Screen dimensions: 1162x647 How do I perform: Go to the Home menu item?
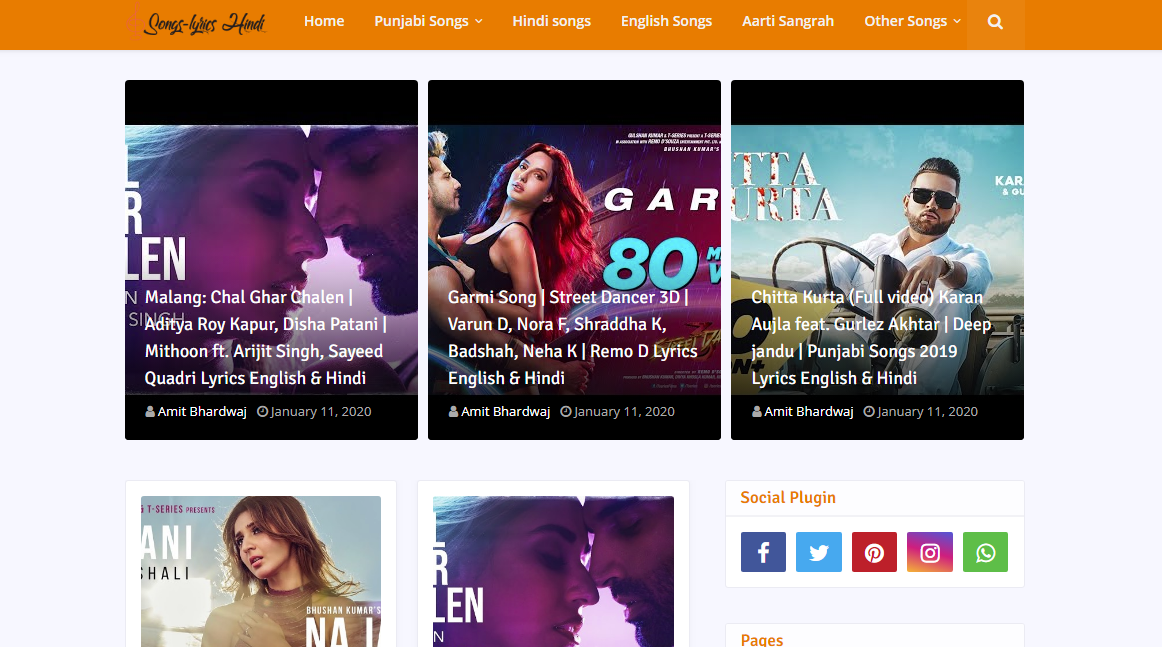[324, 21]
